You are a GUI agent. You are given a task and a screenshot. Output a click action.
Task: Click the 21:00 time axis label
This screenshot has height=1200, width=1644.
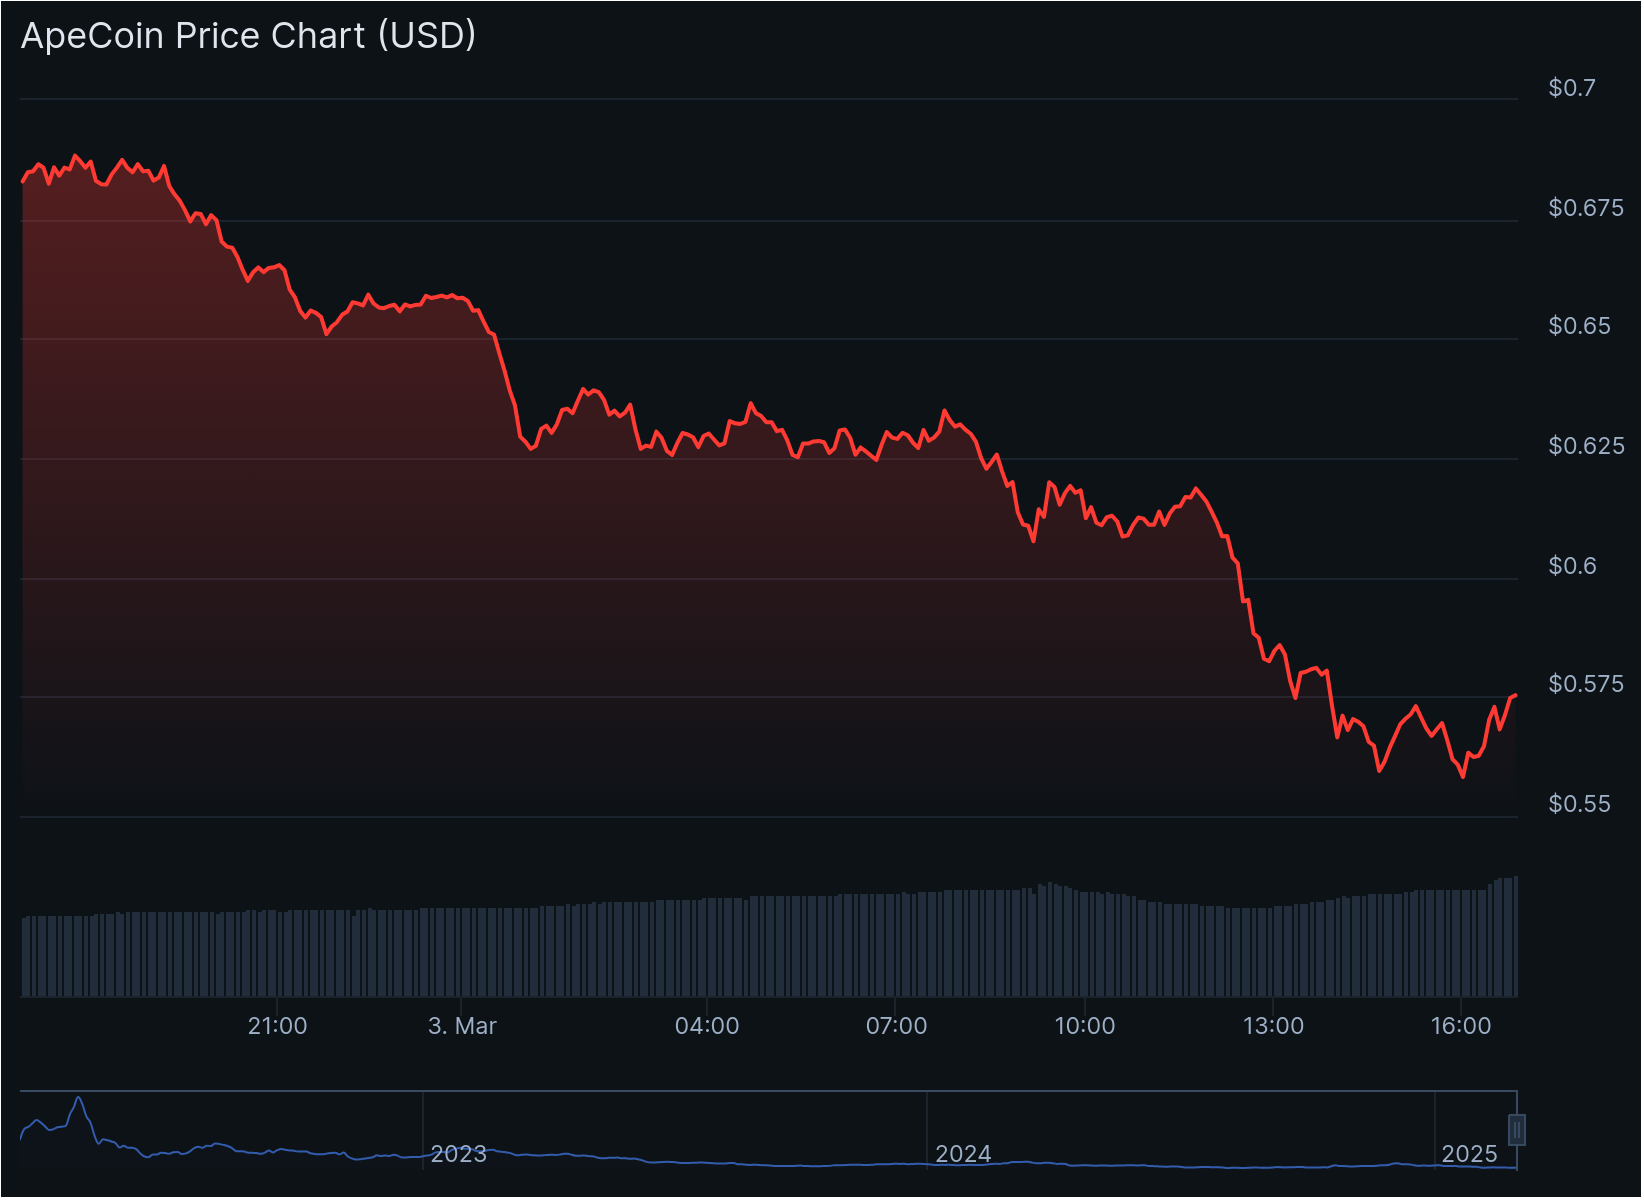[278, 1026]
